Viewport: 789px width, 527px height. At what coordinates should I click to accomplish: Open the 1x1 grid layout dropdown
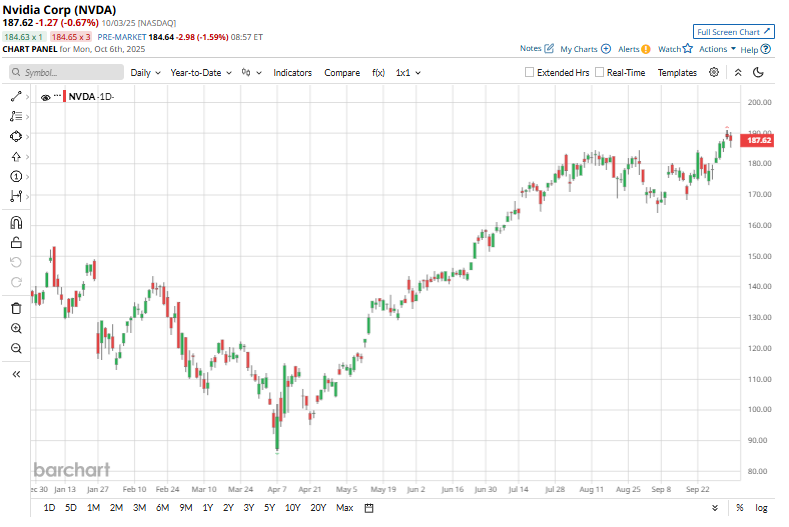pyautogui.click(x=408, y=72)
